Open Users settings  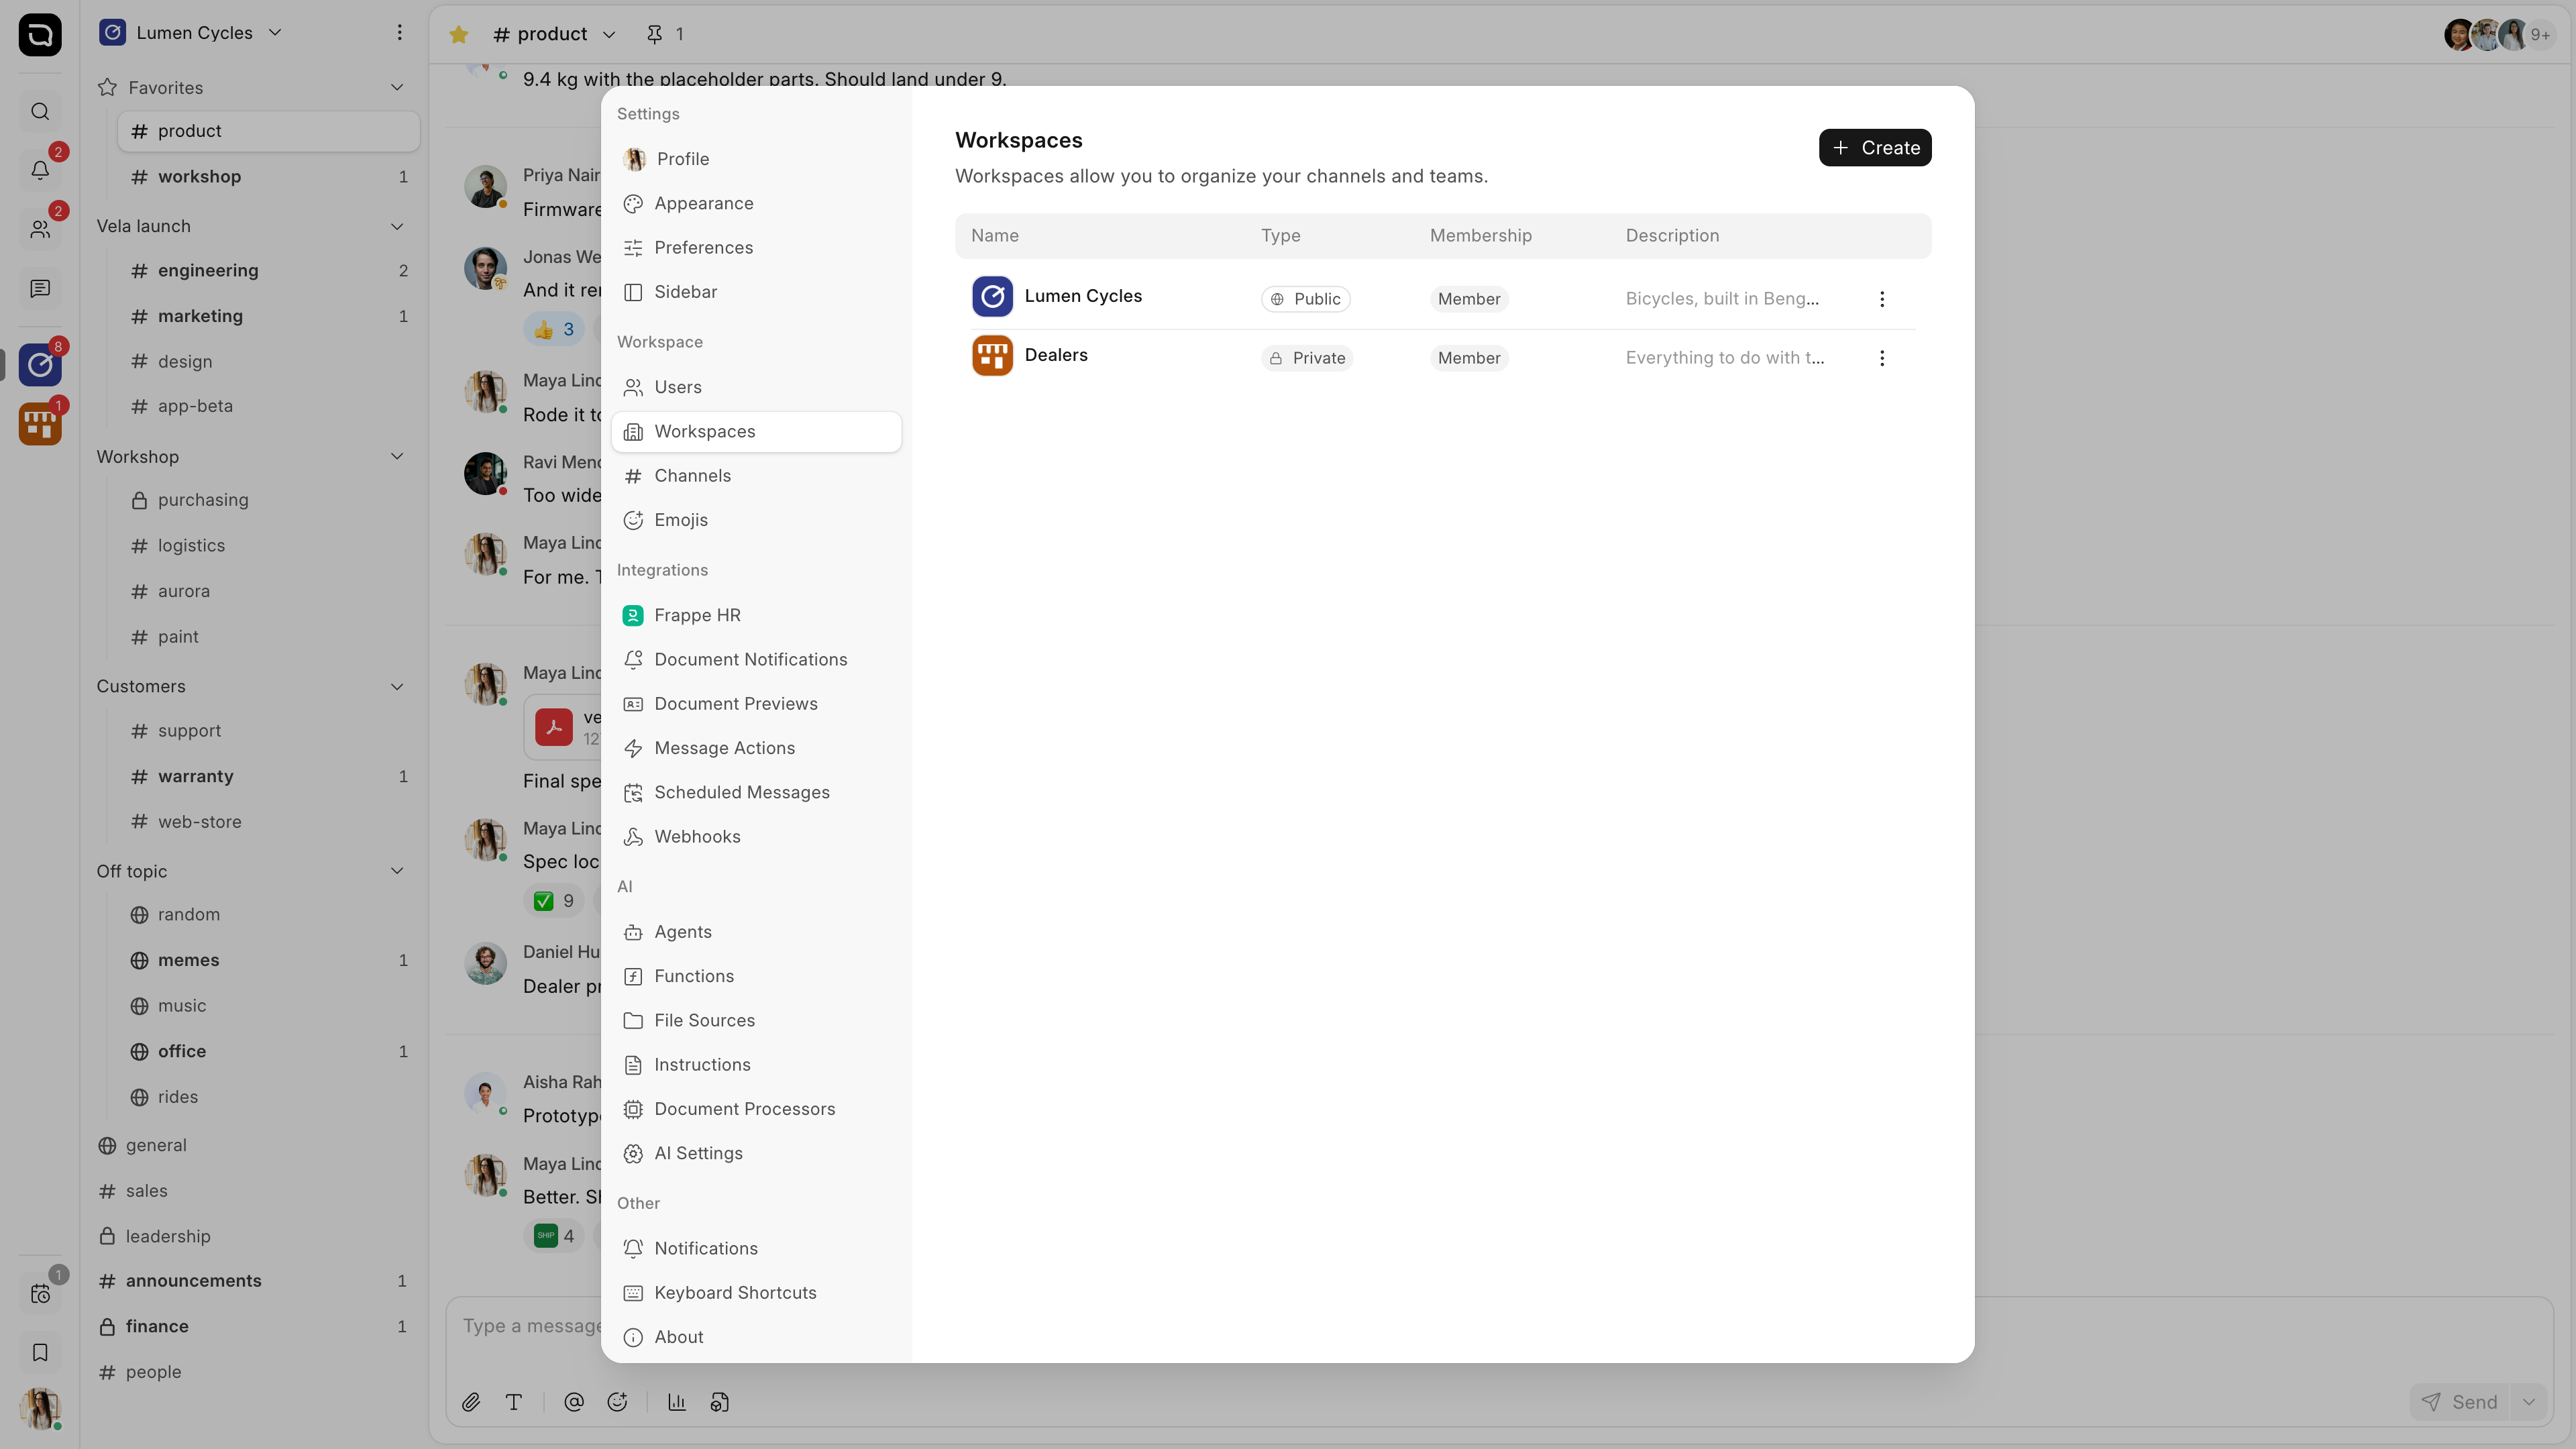756,388
